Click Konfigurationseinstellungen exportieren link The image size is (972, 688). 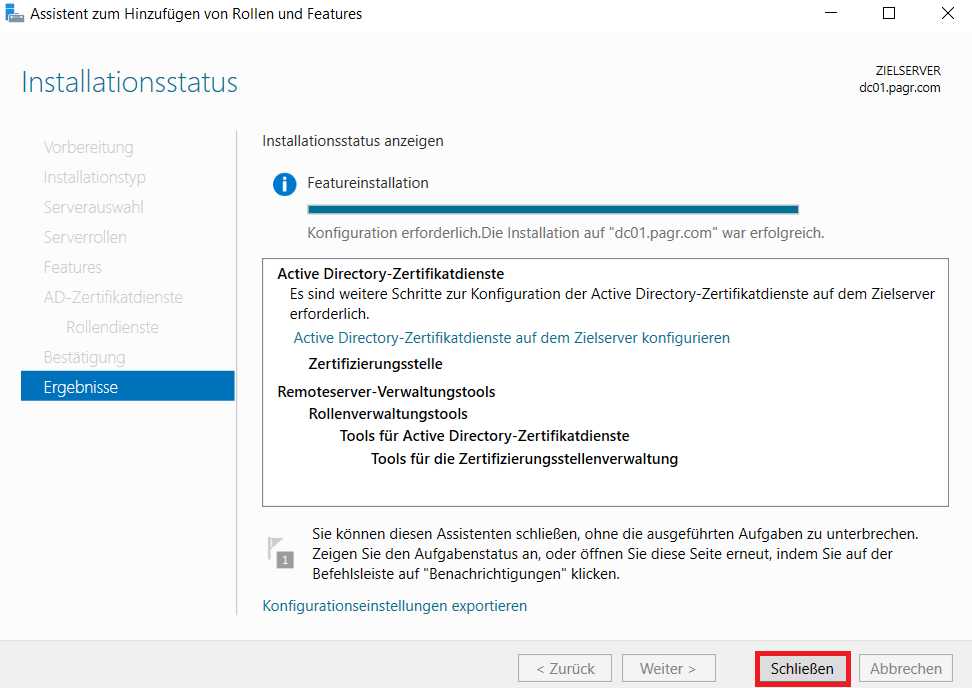tap(394, 606)
